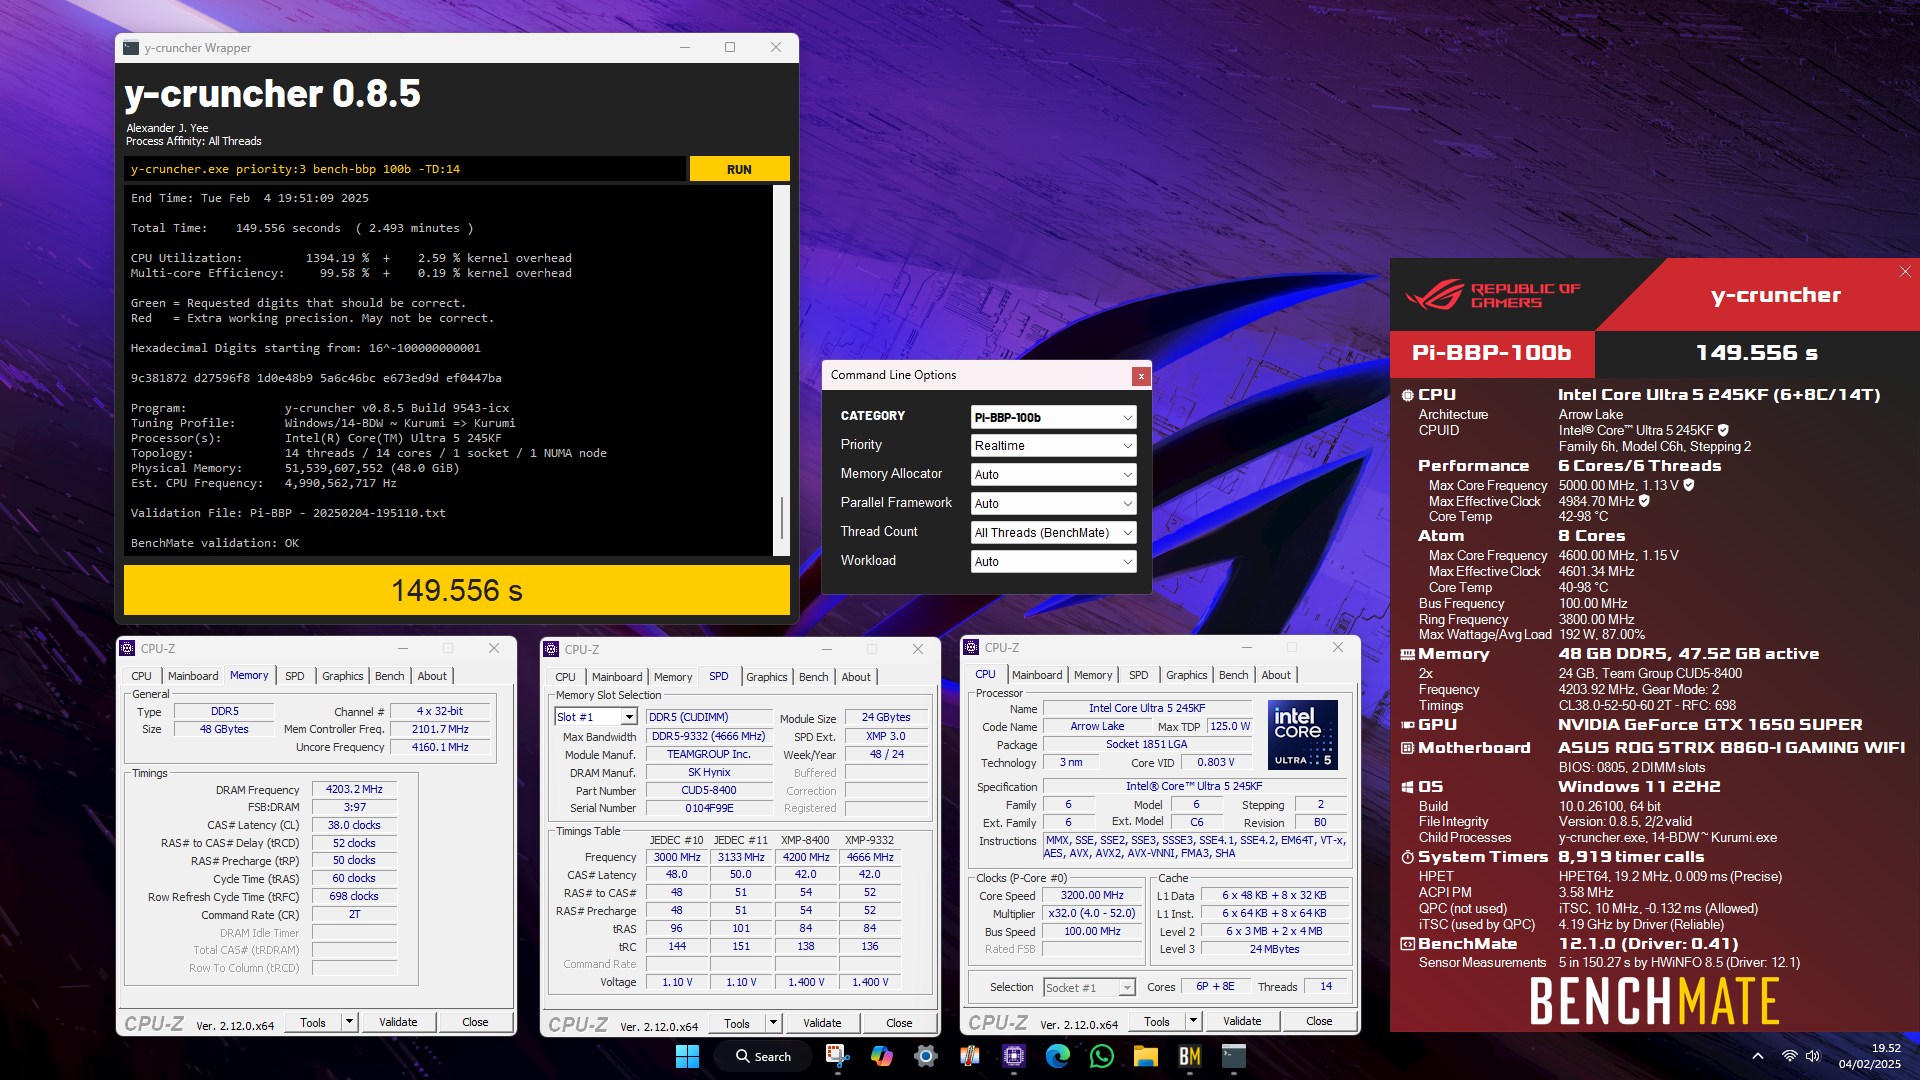The width and height of the screenshot is (1920, 1080).
Task: Click the Core Speed value 3200.00 MHz
Action: coord(1092,896)
